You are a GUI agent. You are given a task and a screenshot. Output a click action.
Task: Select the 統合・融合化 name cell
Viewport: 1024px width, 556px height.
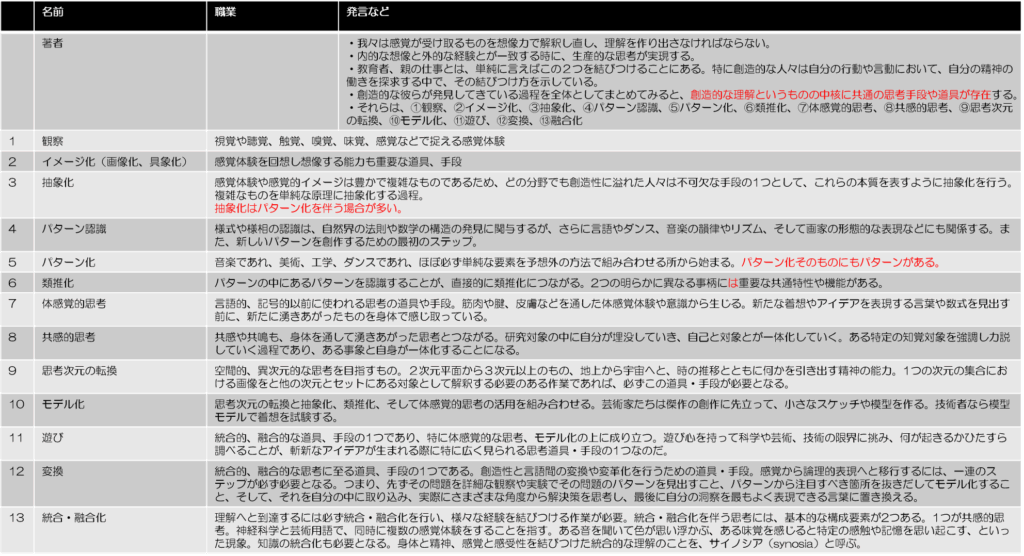click(x=77, y=516)
